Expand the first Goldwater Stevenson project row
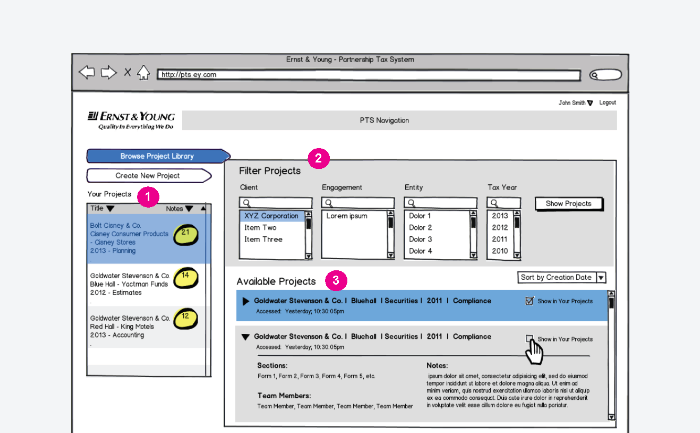Image resolution: width=700 pixels, height=433 pixels. click(246, 301)
